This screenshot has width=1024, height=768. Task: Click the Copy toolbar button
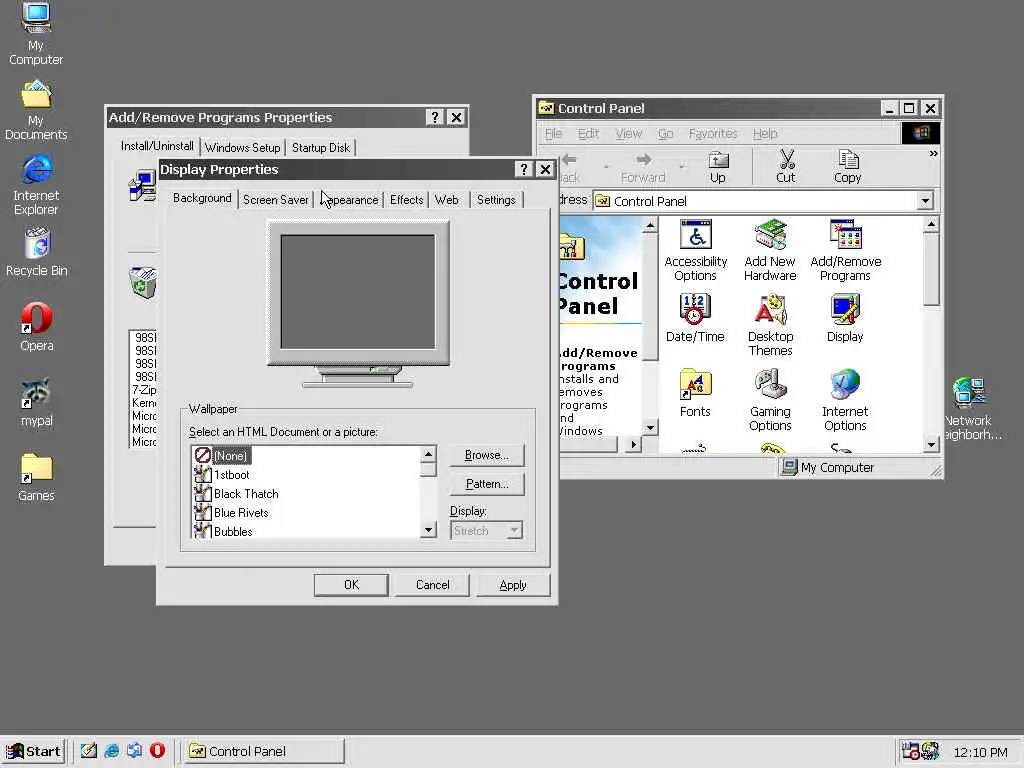(848, 167)
